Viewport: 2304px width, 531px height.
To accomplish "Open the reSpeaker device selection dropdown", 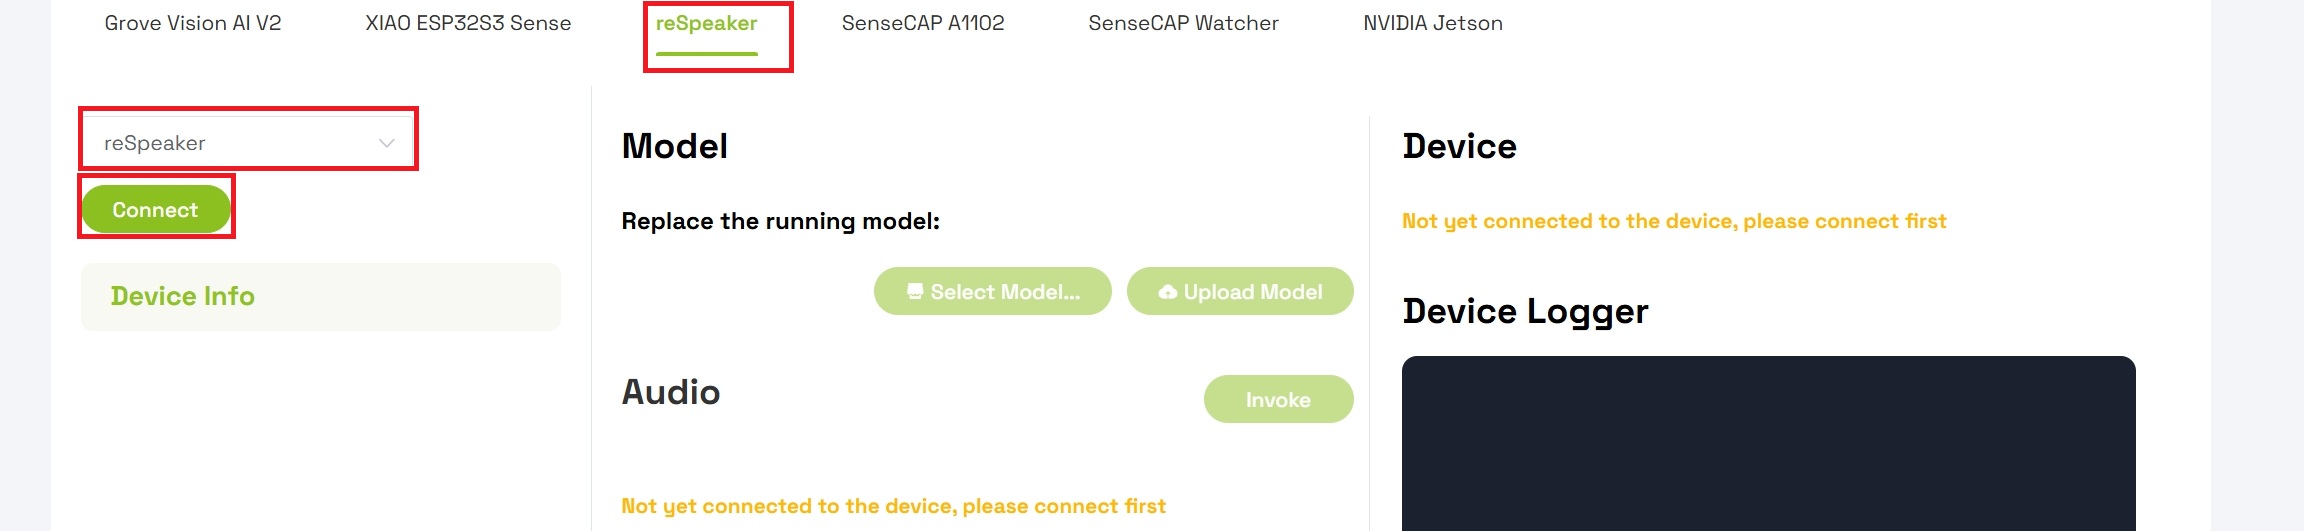I will pos(247,143).
